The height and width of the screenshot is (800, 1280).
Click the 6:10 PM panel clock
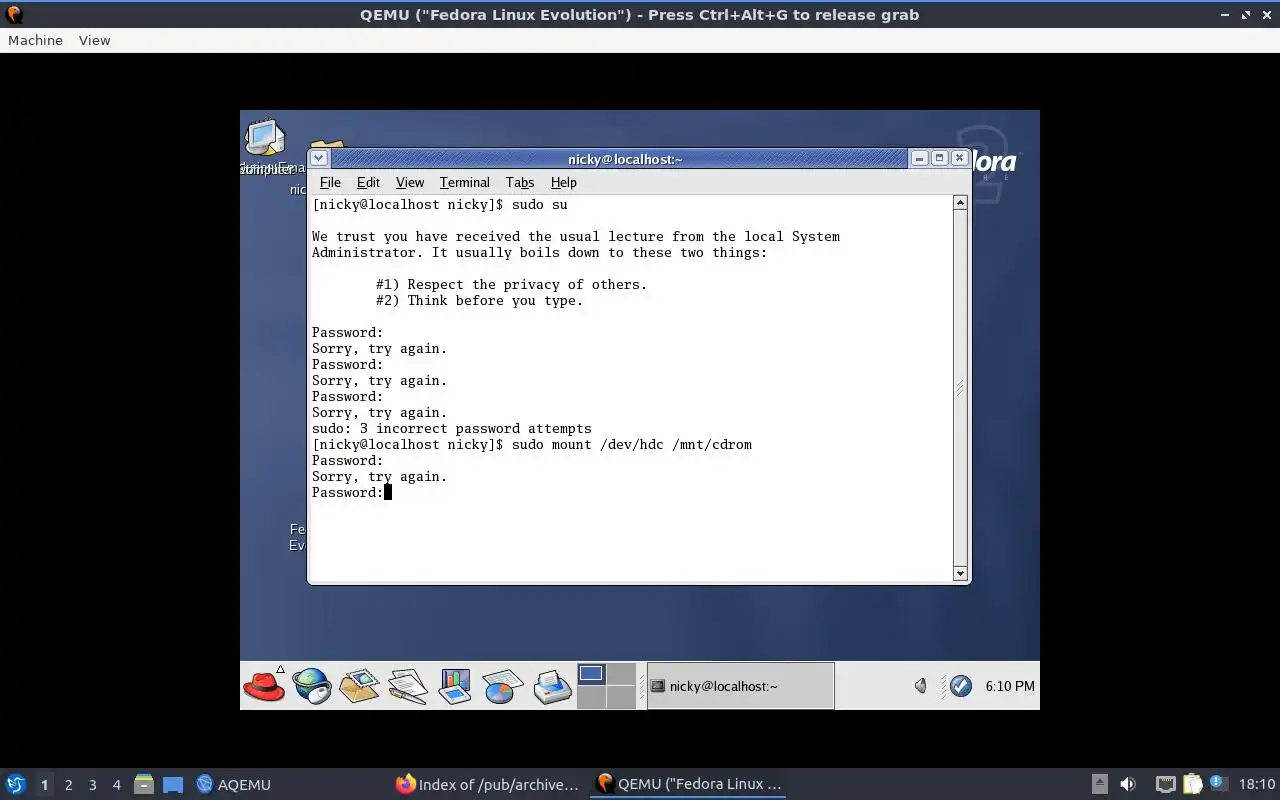[1010, 686]
